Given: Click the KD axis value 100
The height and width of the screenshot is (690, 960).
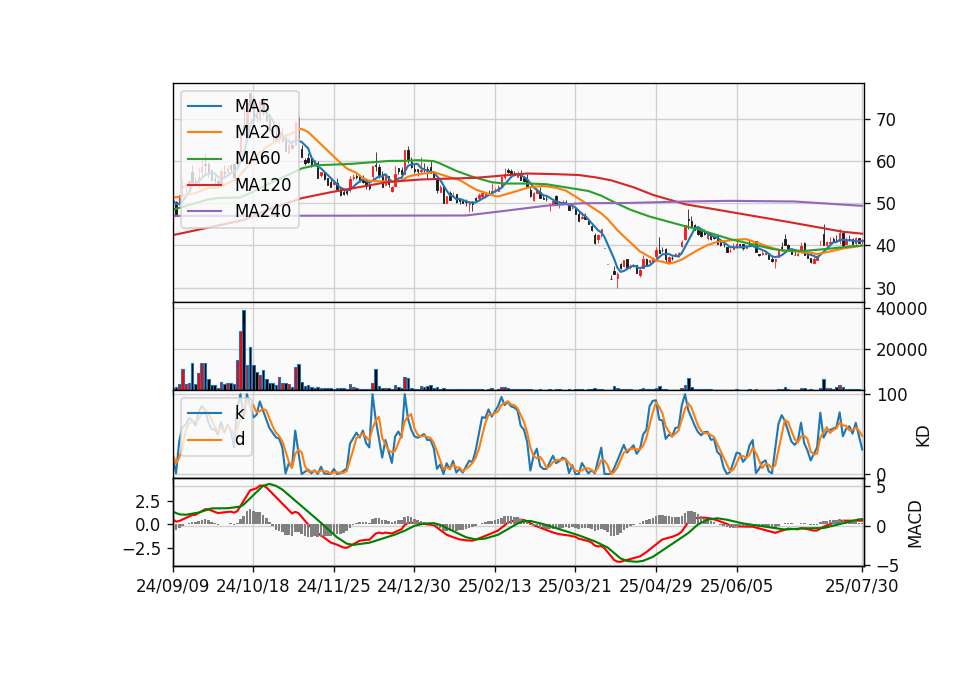Looking at the screenshot, I should 891,395.
